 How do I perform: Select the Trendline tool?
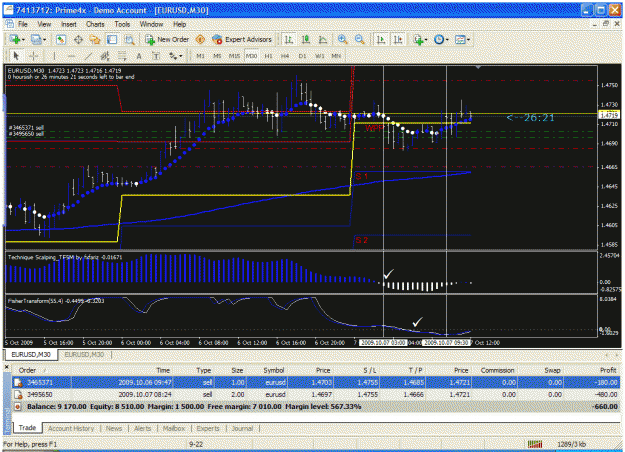pyautogui.click(x=88, y=56)
